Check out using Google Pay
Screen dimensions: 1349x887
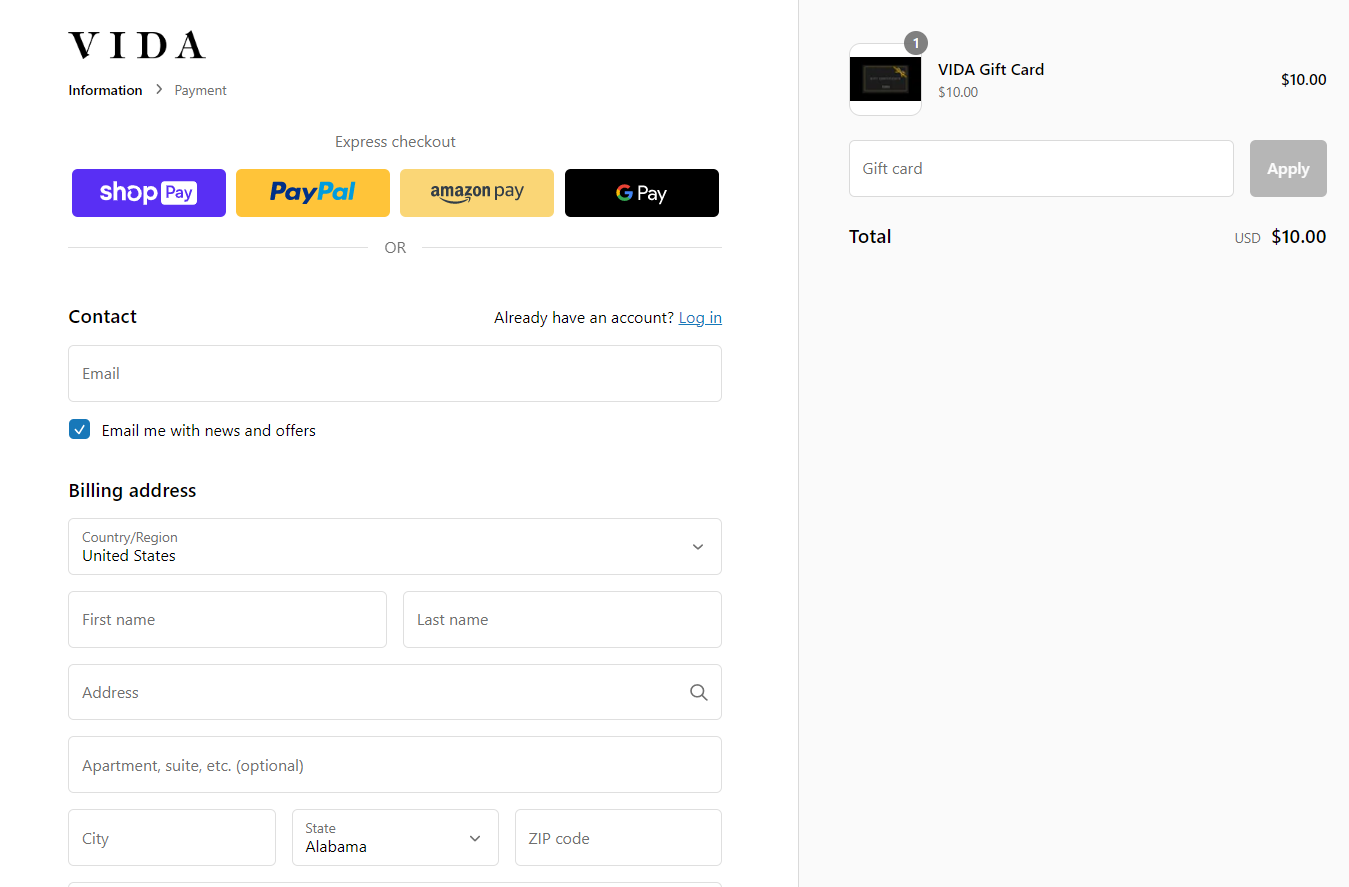pyautogui.click(x=642, y=193)
